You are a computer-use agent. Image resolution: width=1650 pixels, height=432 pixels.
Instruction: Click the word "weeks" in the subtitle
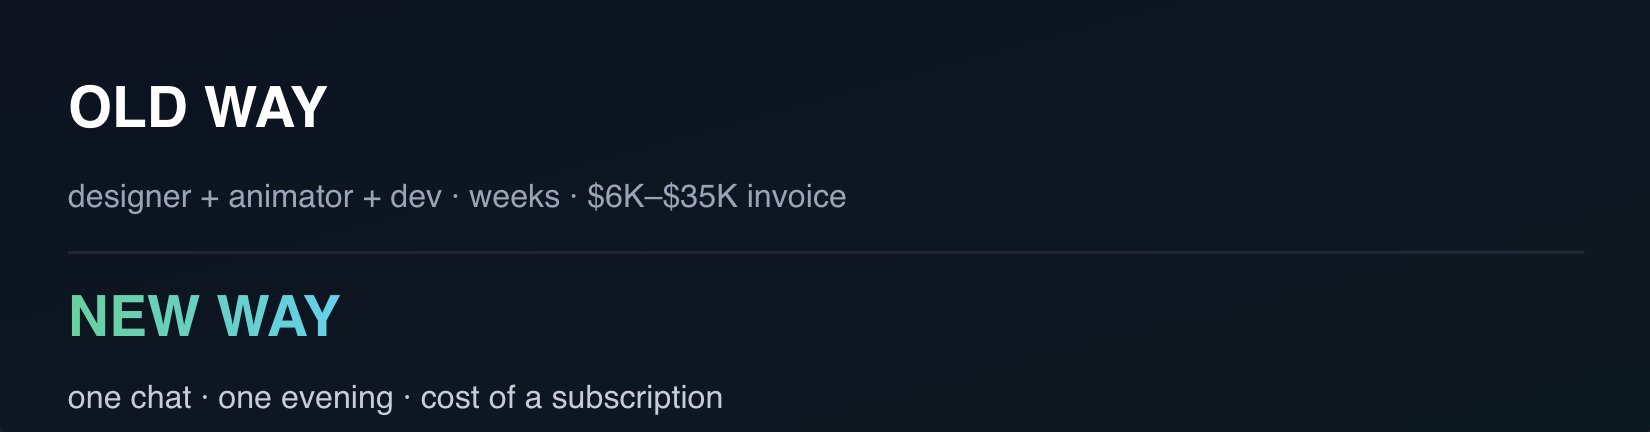coord(514,196)
